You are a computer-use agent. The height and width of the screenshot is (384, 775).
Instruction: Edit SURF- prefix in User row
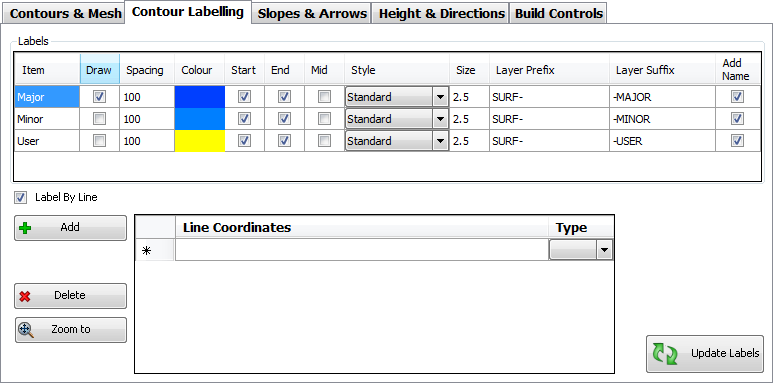coord(549,141)
